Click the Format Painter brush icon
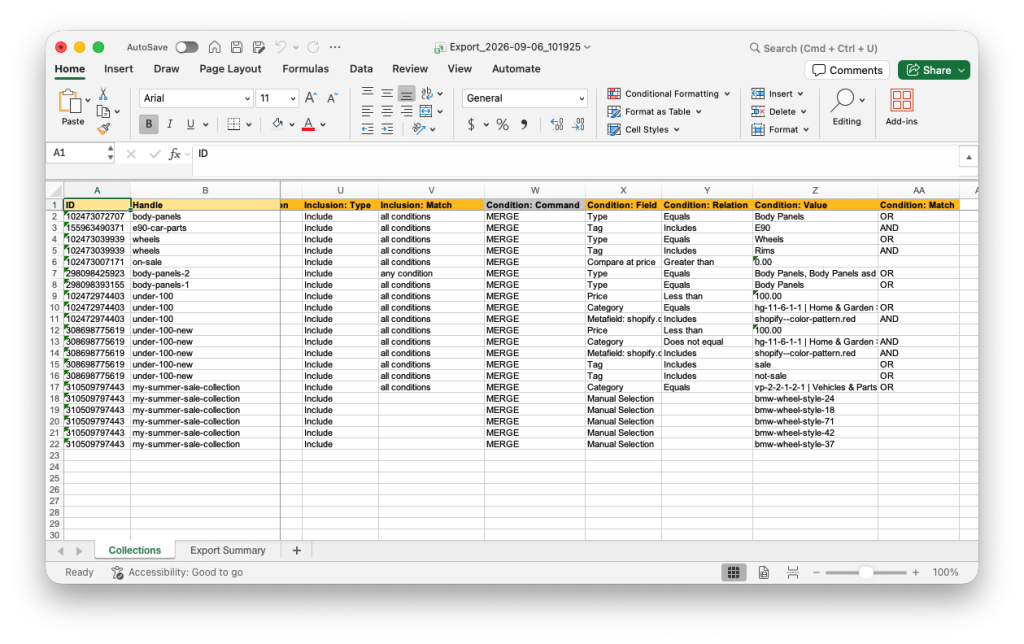The width and height of the screenshot is (1024, 644). [x=103, y=129]
